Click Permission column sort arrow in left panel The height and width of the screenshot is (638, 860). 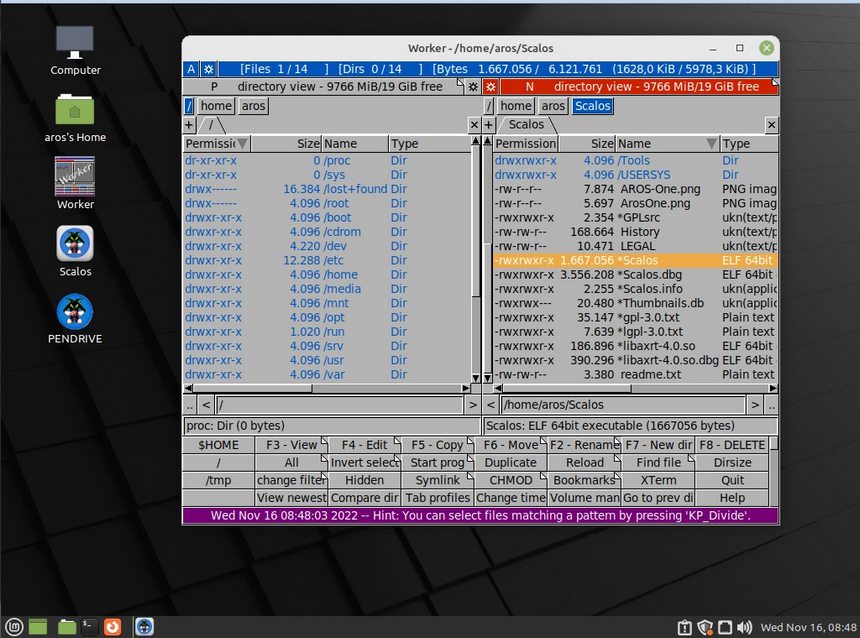click(242, 144)
